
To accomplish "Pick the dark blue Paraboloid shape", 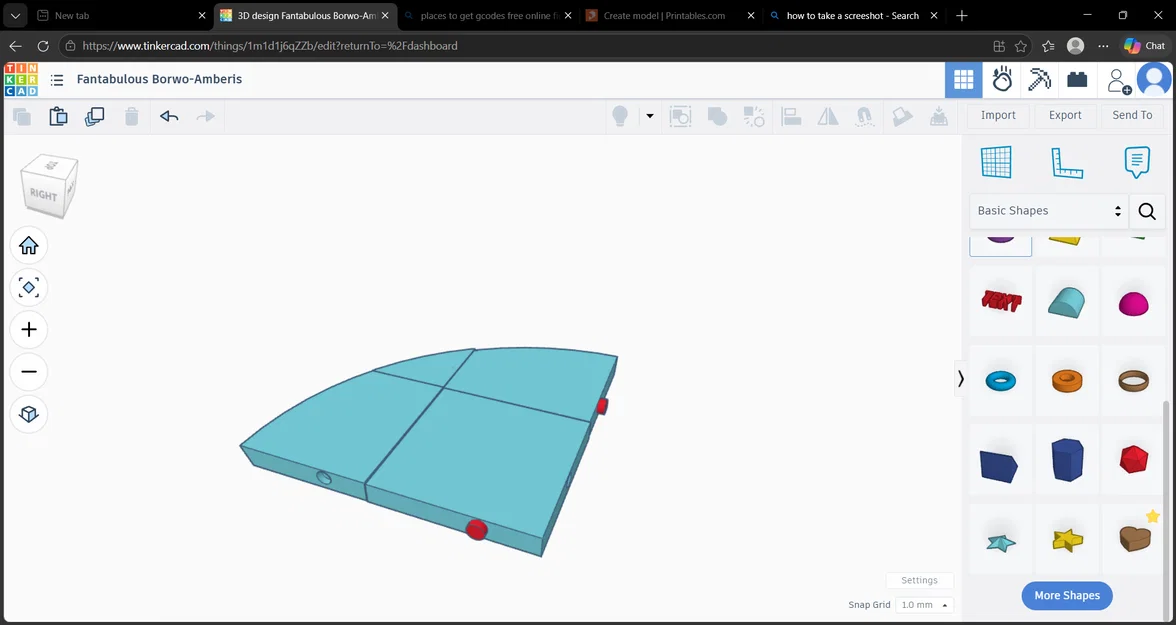I will [999, 466].
